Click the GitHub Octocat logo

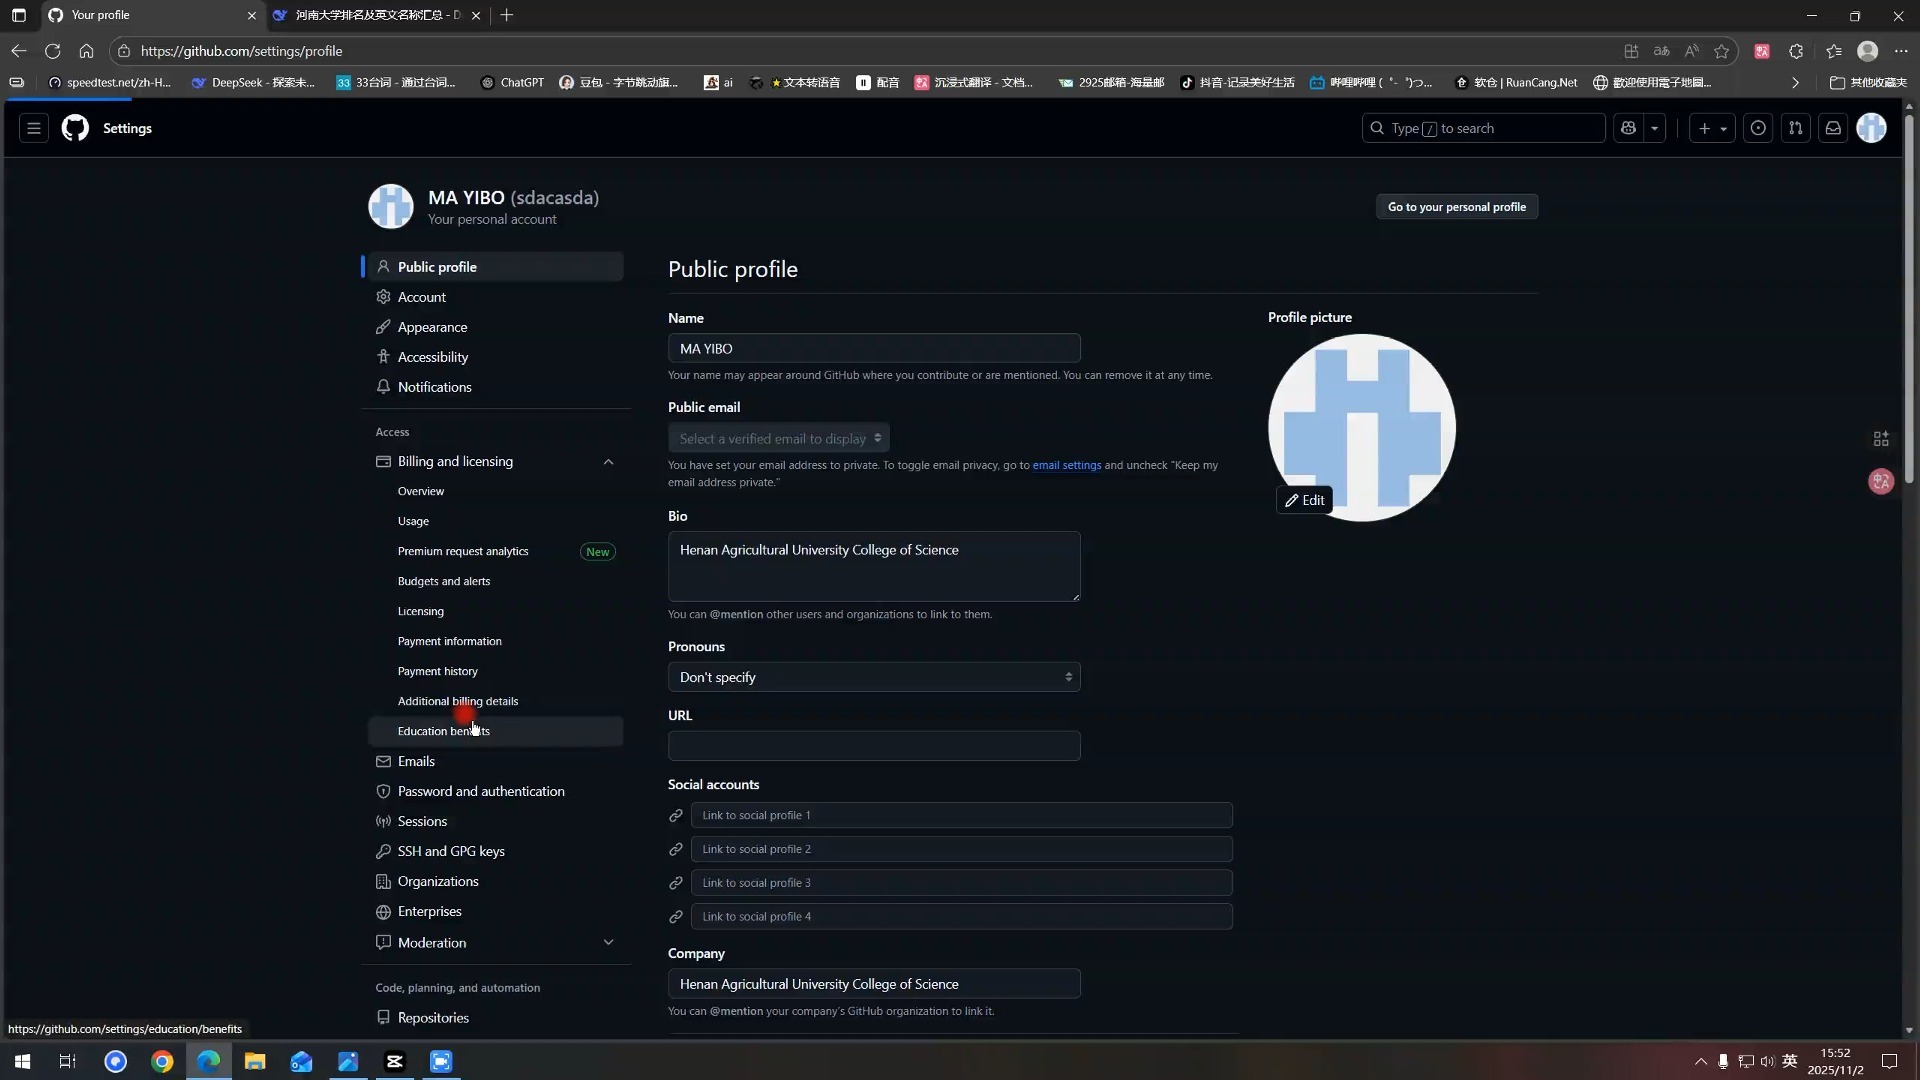[x=75, y=128]
